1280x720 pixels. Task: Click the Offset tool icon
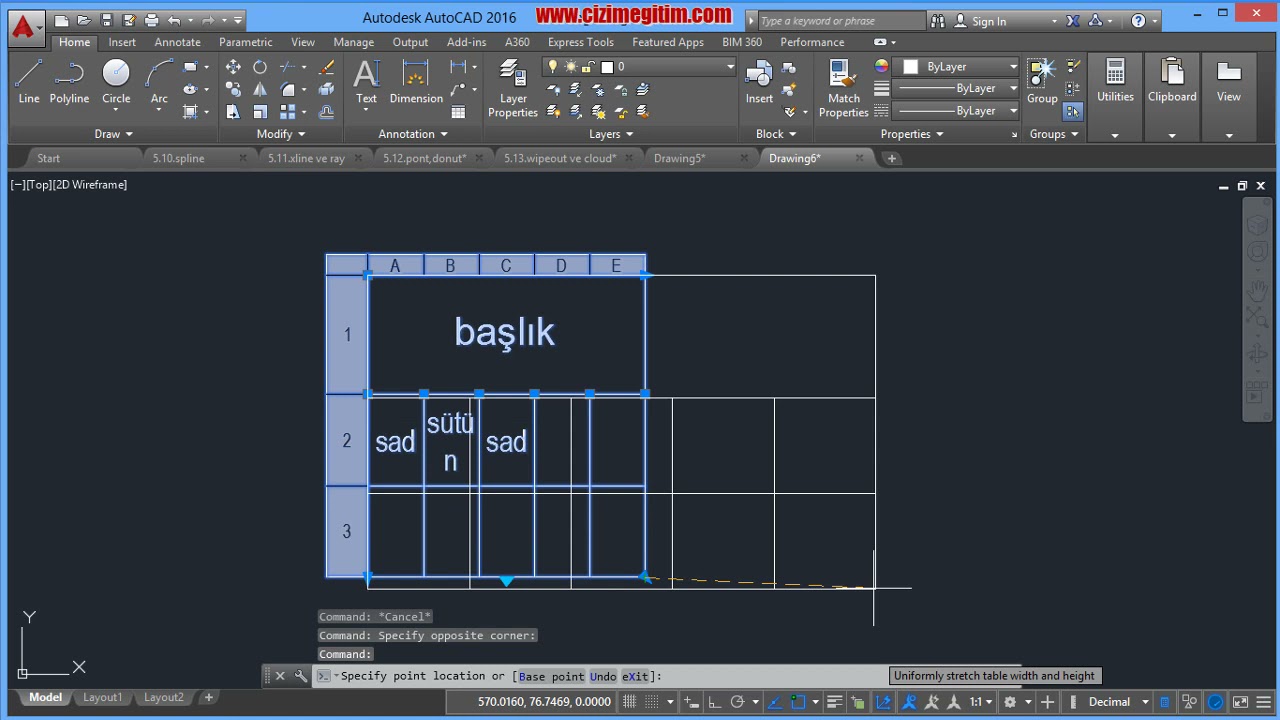click(x=326, y=112)
